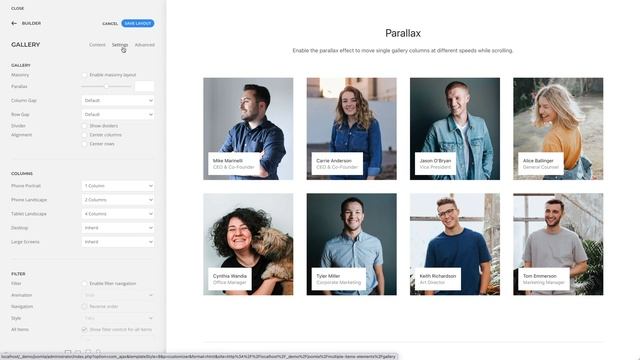Select Alice Ballinger photo card
Screen dimensions: 640x360
pyautogui.click(x=558, y=129)
